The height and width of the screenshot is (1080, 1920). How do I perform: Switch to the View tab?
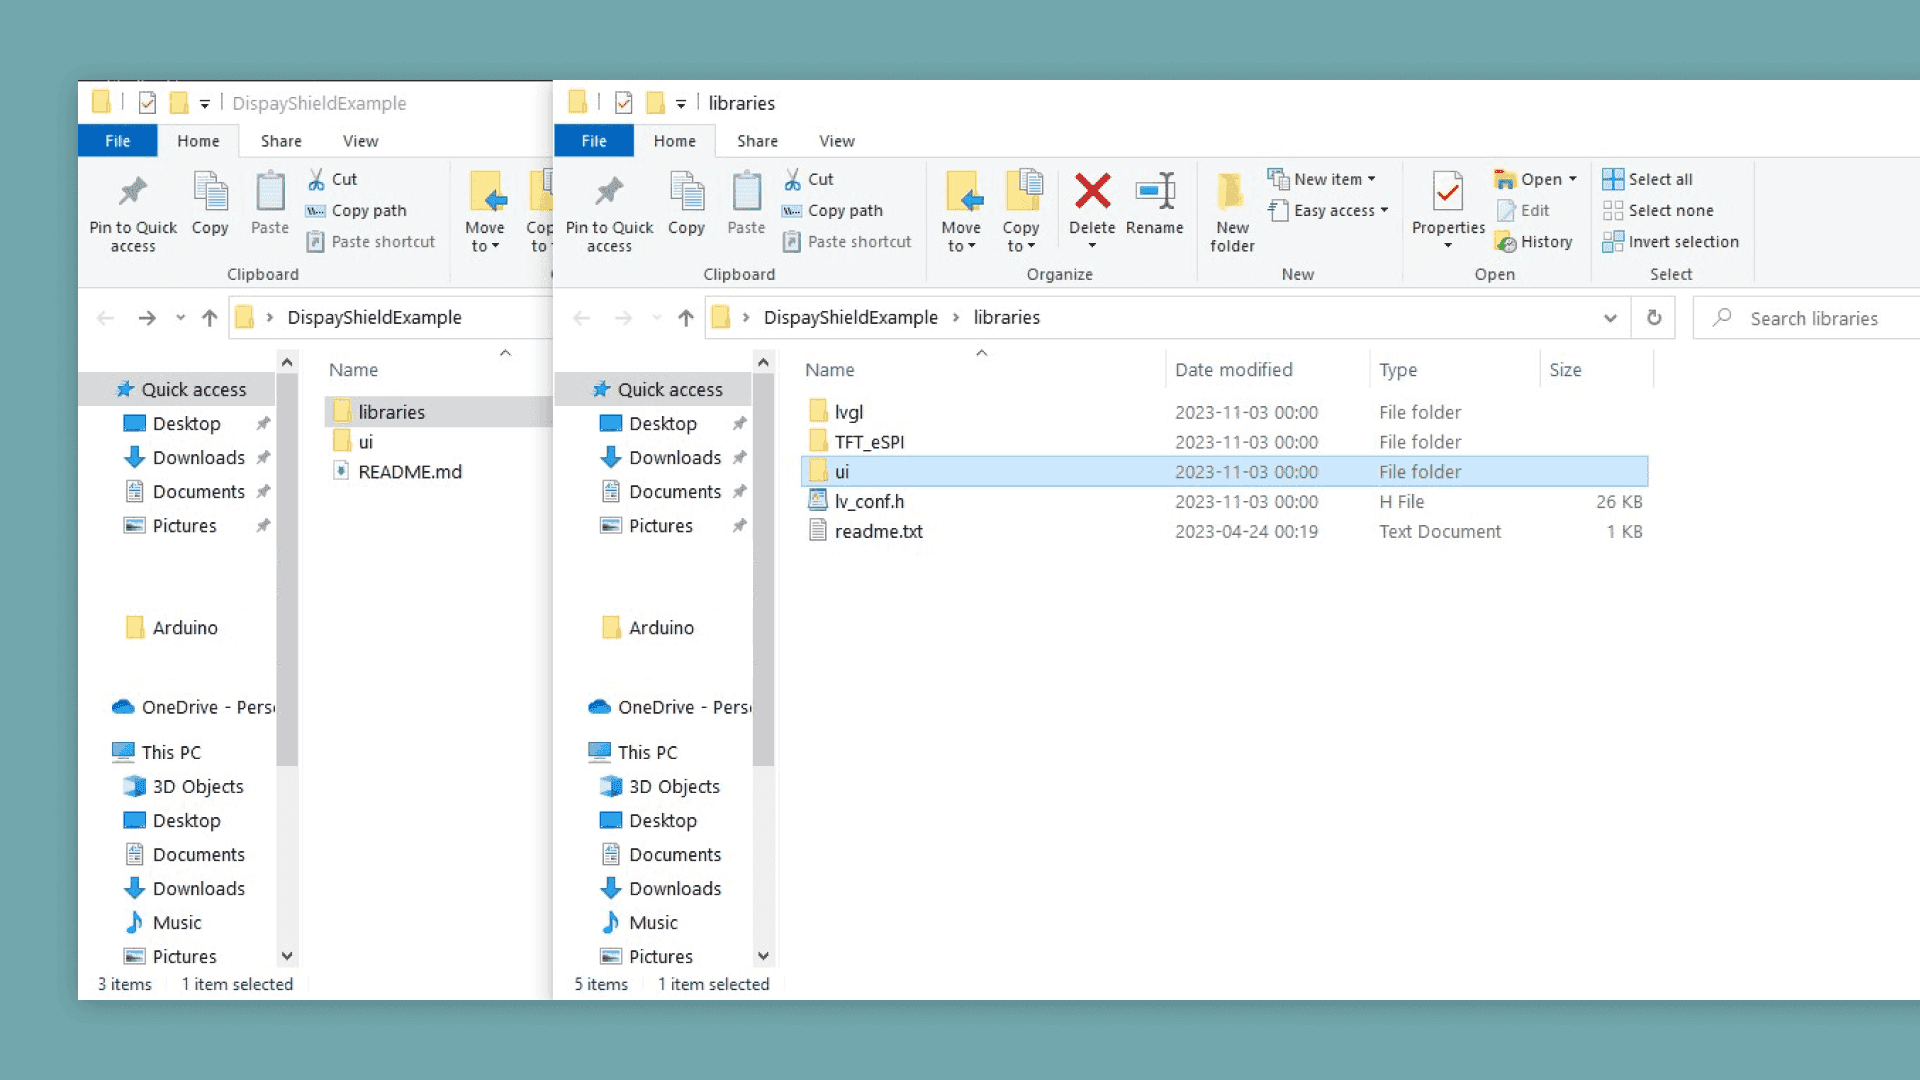(x=836, y=141)
